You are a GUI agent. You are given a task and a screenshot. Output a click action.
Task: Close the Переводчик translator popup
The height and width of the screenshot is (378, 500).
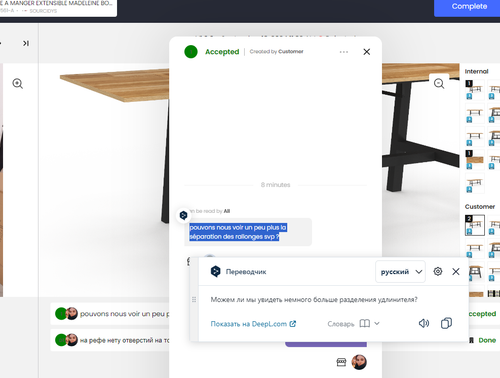tap(456, 272)
